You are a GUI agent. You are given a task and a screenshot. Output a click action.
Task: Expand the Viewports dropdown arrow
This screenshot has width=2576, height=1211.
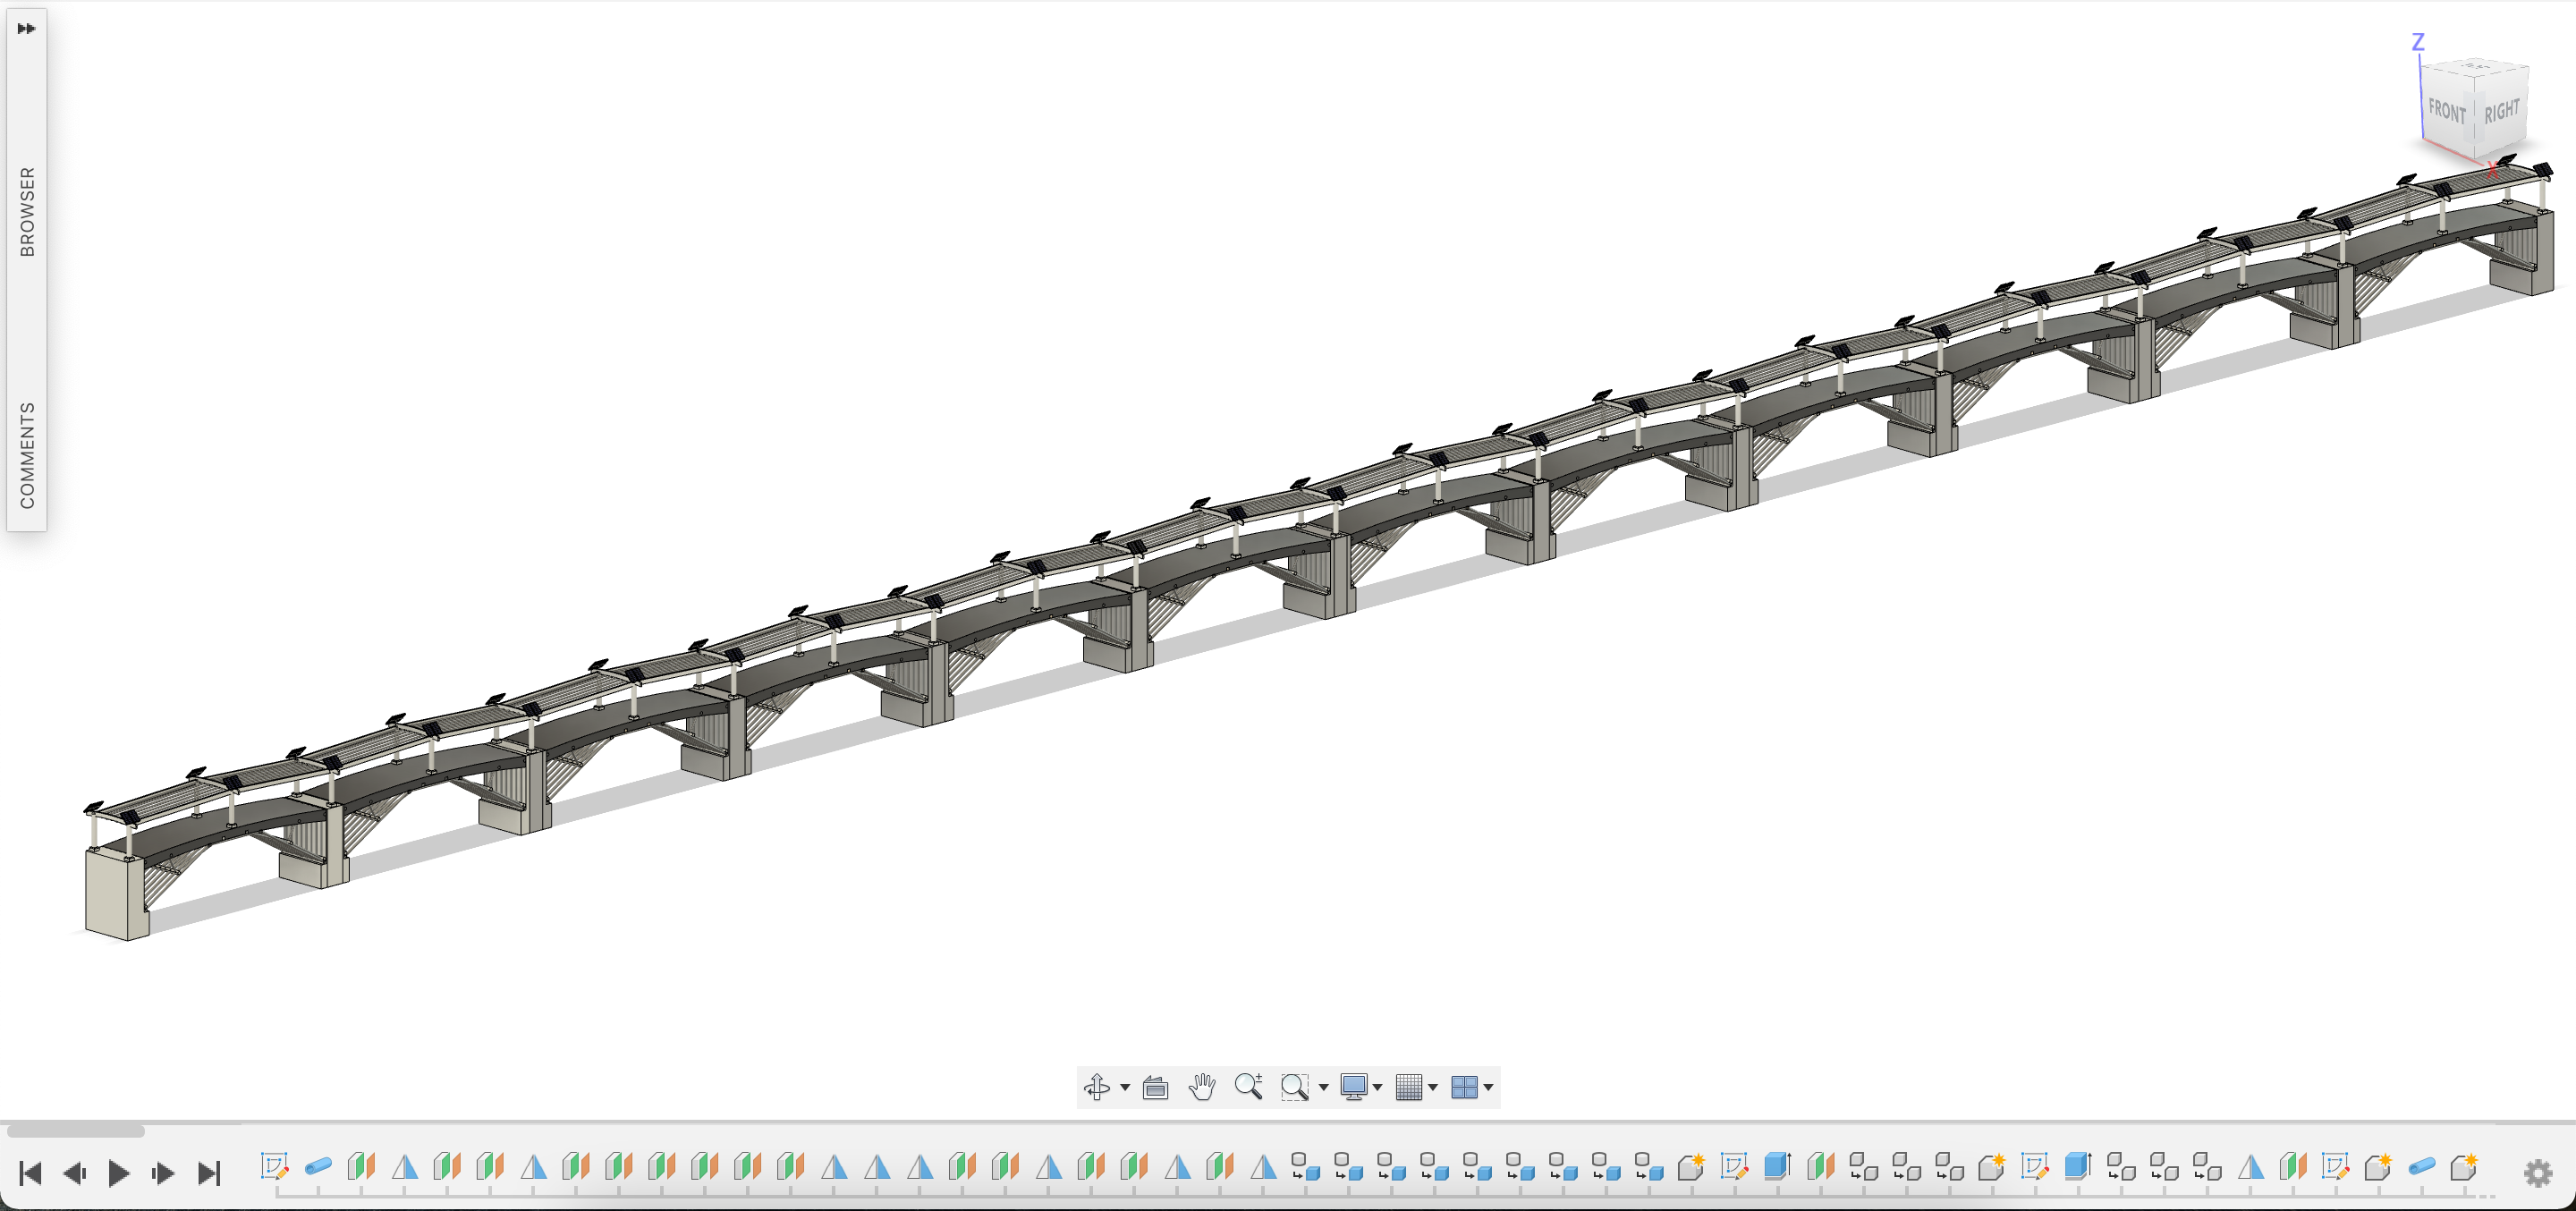pyautogui.click(x=1489, y=1088)
